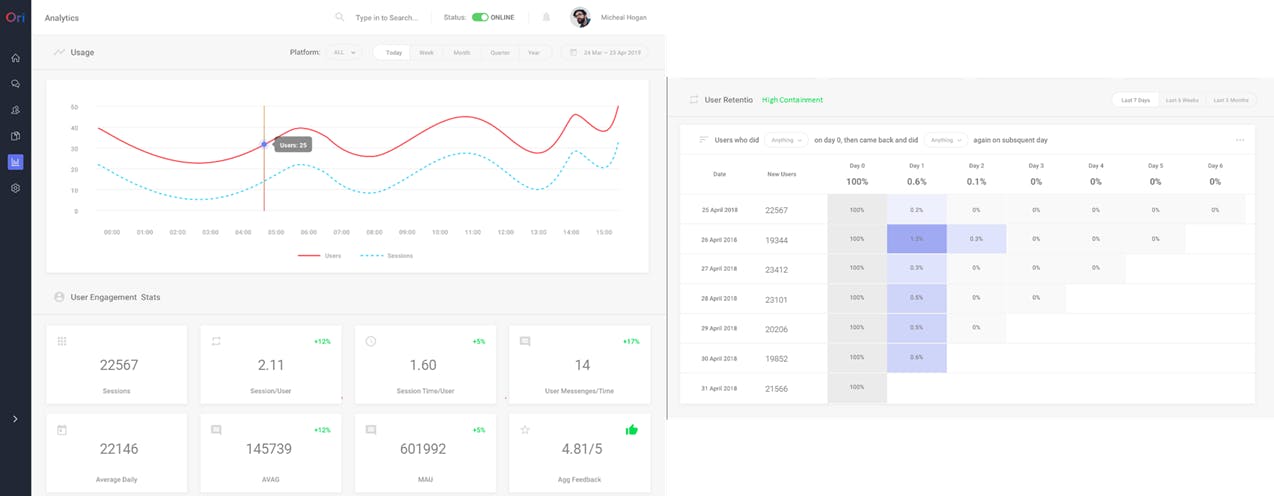Open the first Anything dropdown for day 0
This screenshot has width=1274, height=496.
[x=786, y=140]
